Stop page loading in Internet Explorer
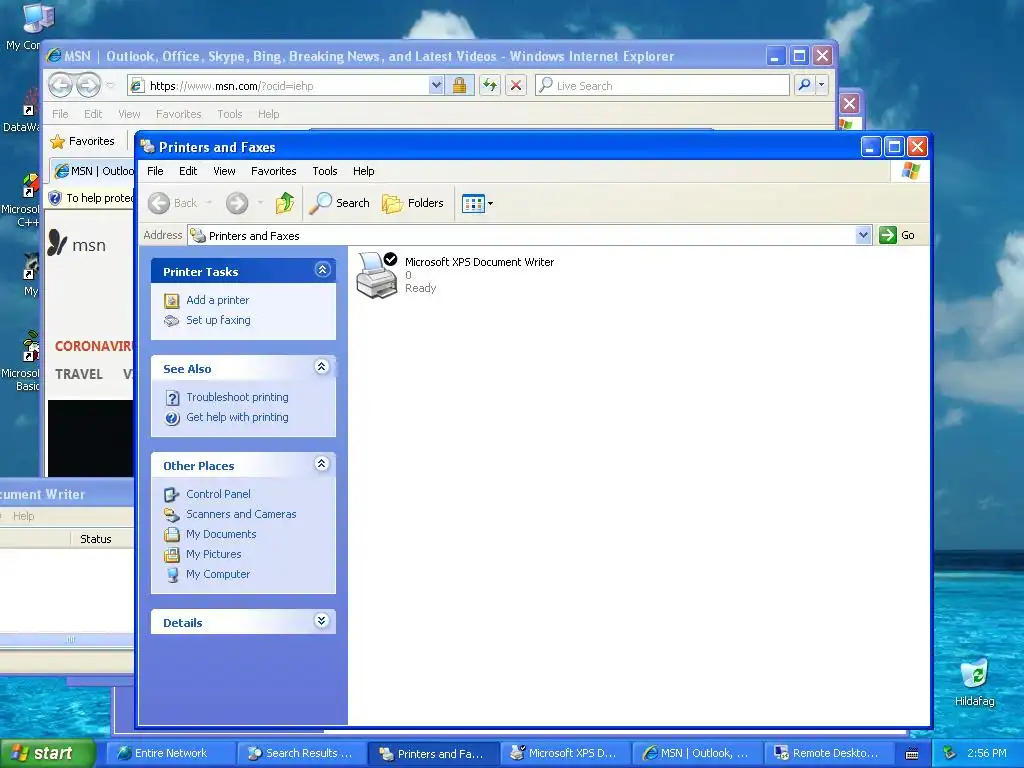Screen dimensions: 1024x768 click(x=516, y=86)
